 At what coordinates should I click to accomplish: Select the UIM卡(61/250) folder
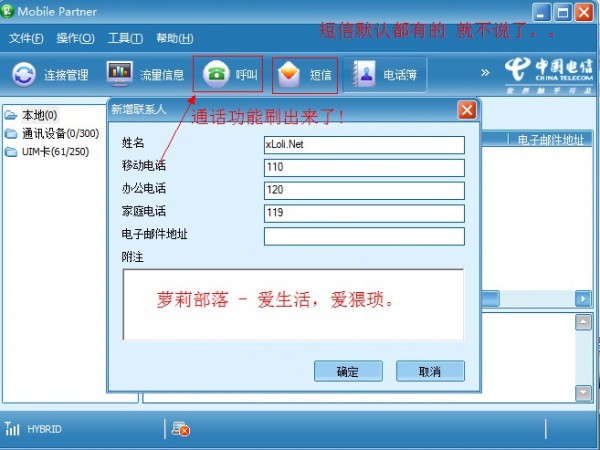(55, 152)
